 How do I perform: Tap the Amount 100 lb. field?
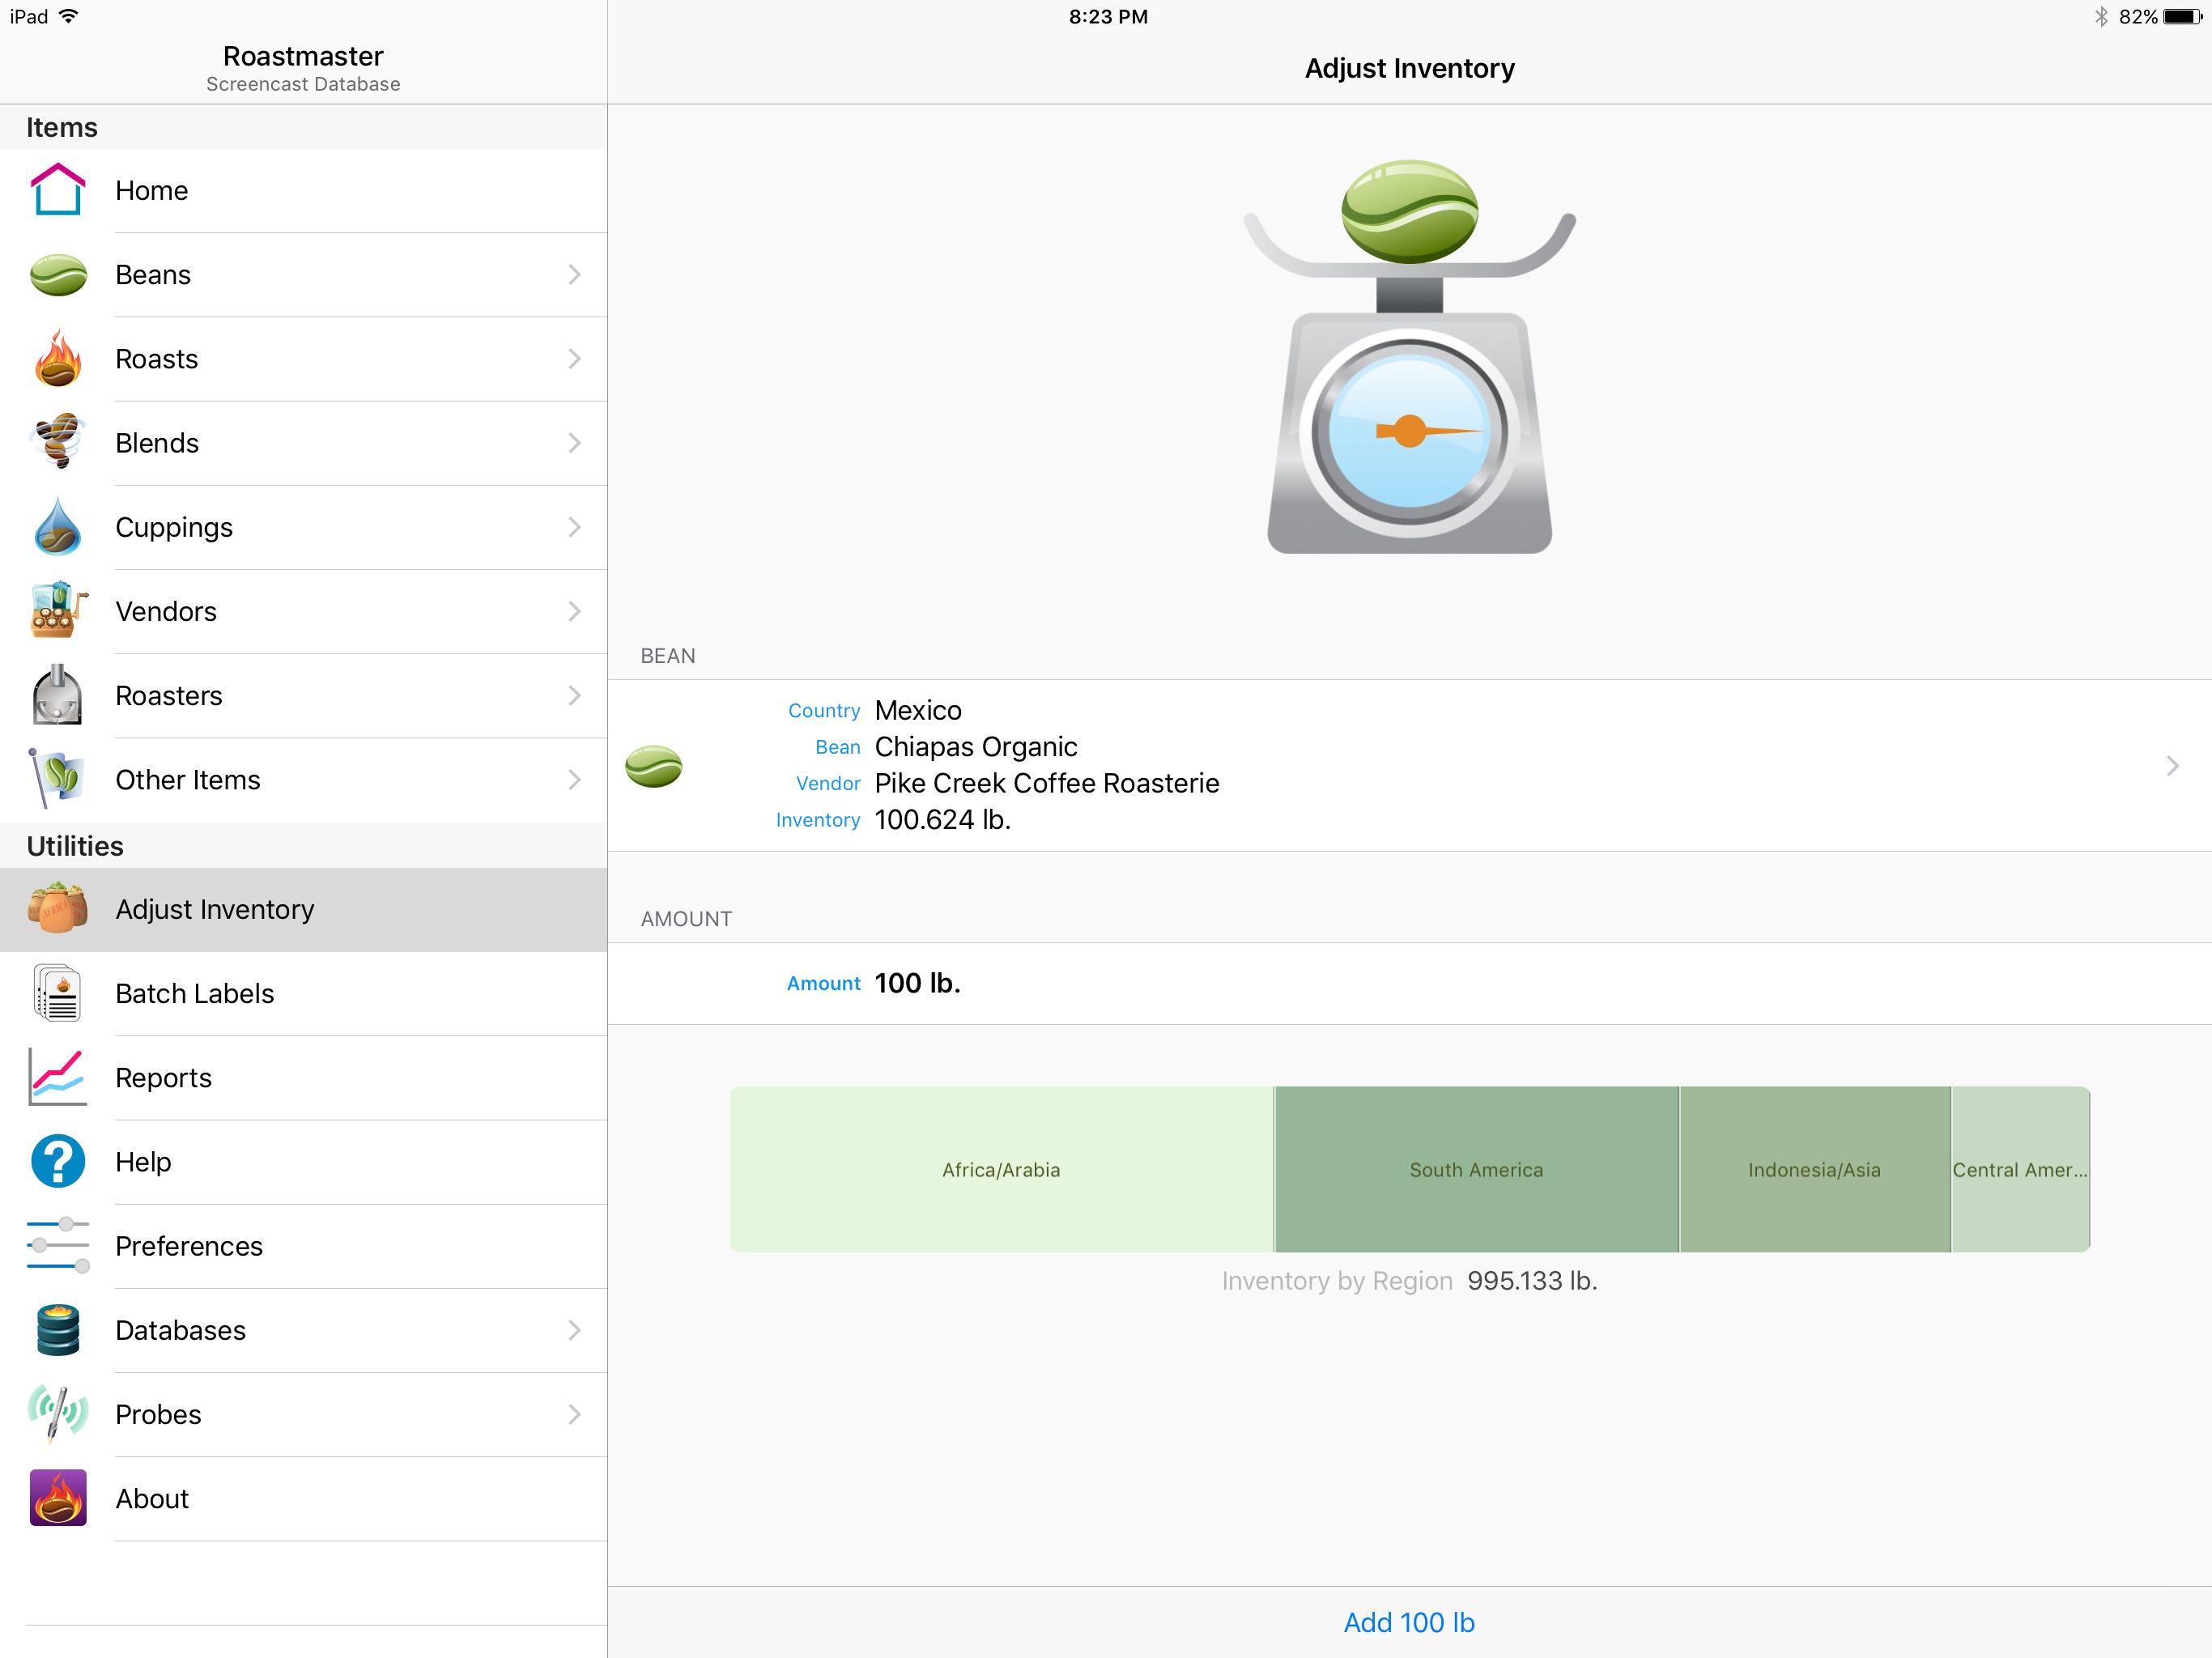coord(917,983)
